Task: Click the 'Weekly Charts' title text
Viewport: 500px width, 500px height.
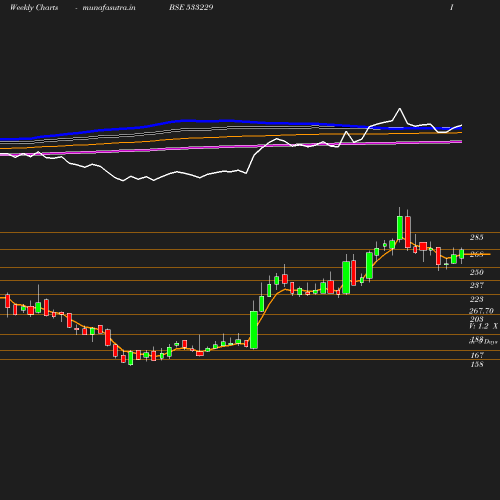Action: tap(34, 7)
